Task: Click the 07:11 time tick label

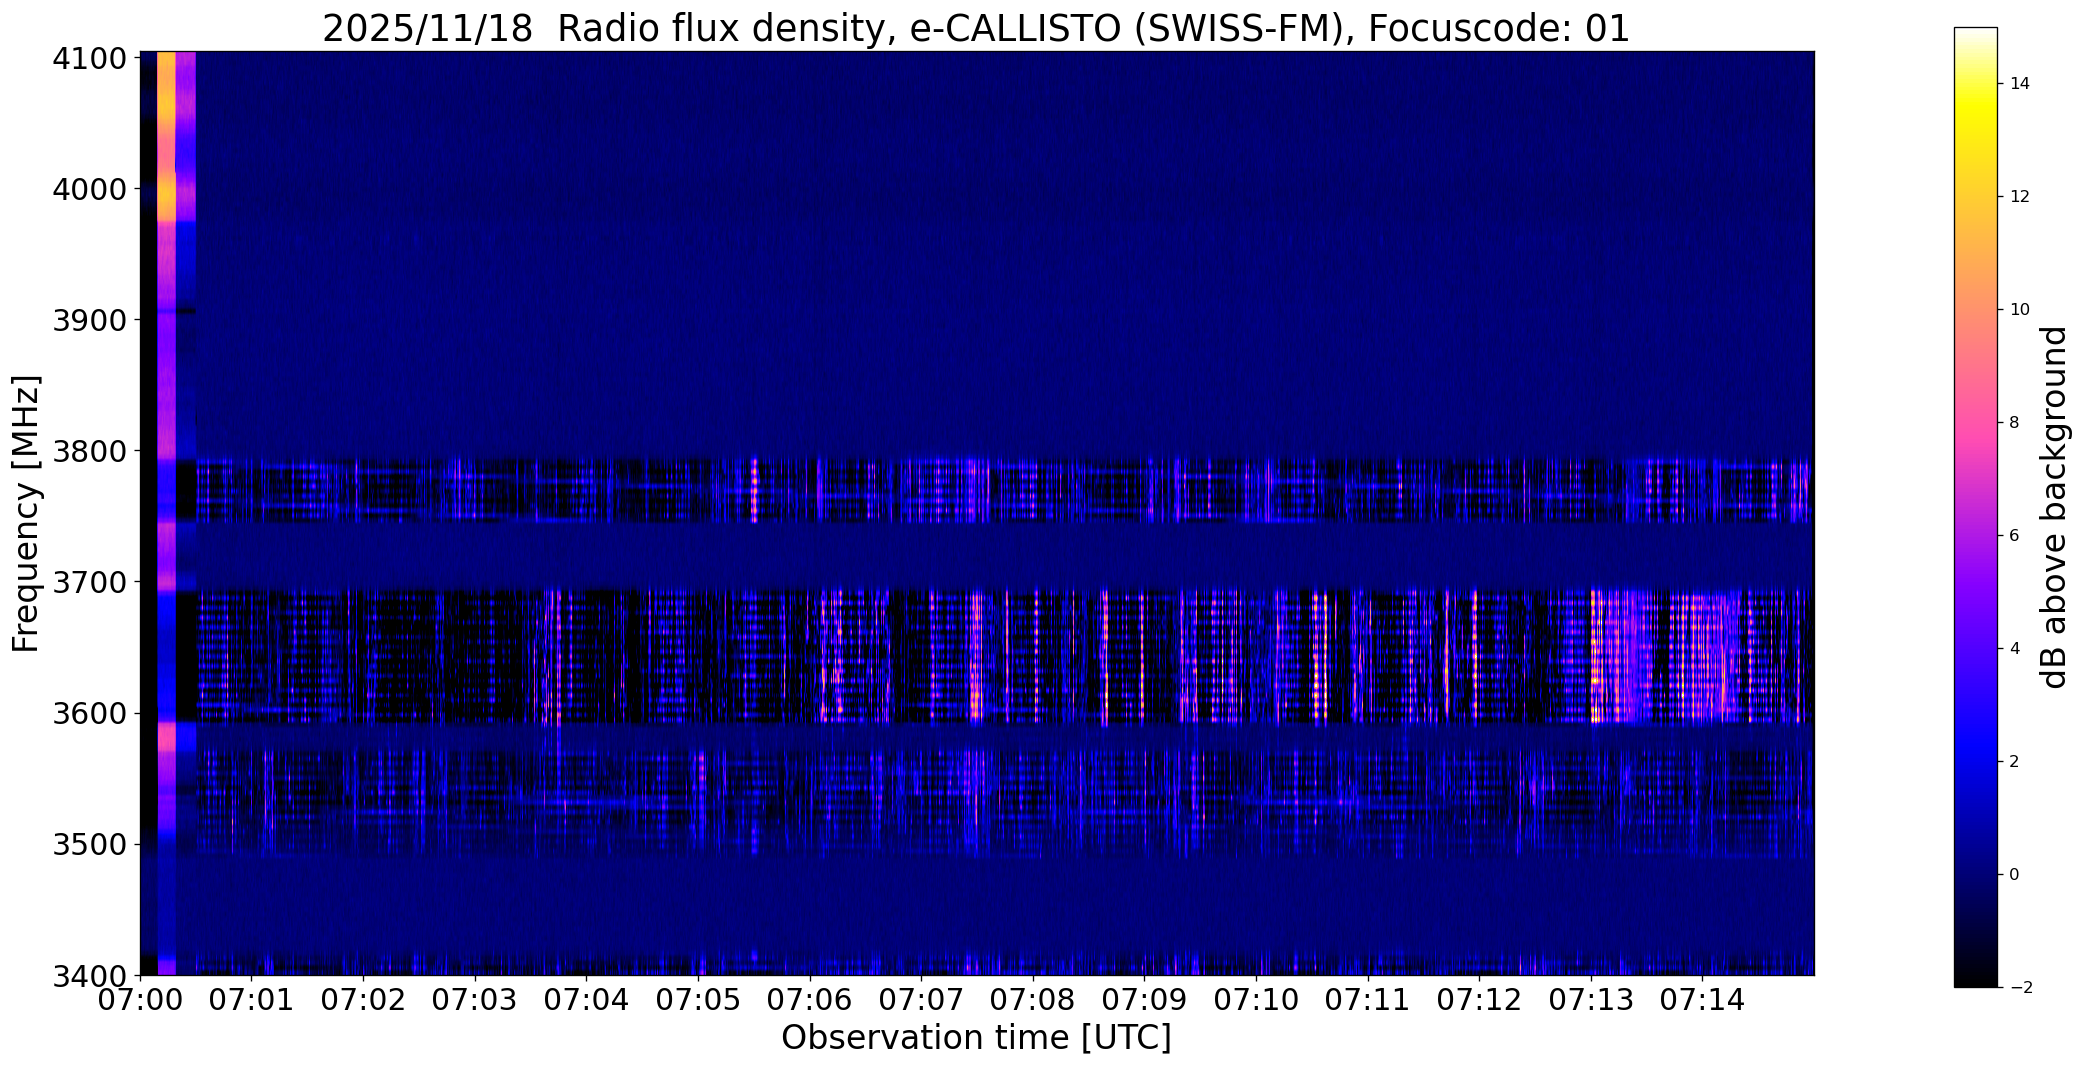Action: pyautogui.click(x=1368, y=1000)
